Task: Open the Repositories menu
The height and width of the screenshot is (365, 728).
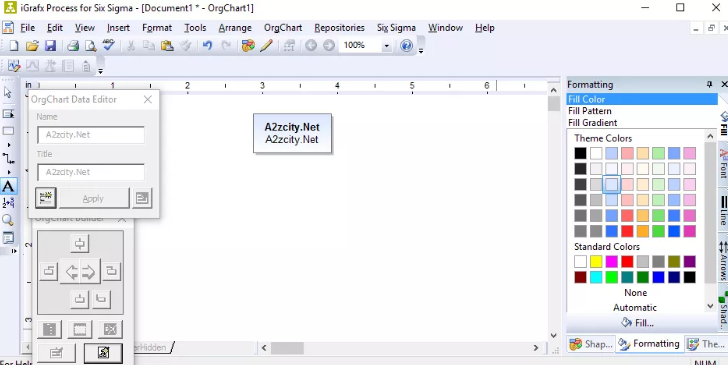Action: tap(339, 28)
